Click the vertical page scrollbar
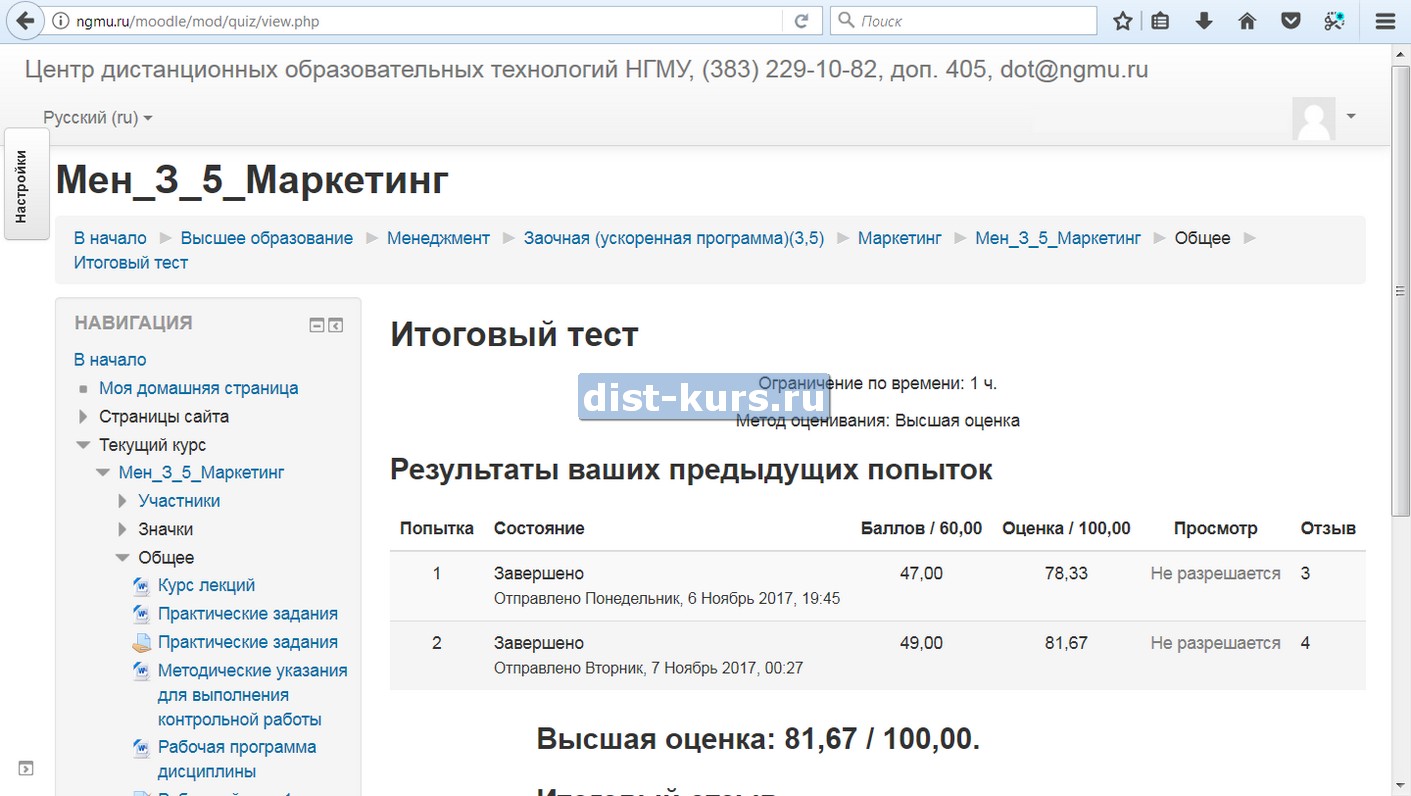Image resolution: width=1411 pixels, height=796 pixels. (x=1400, y=290)
